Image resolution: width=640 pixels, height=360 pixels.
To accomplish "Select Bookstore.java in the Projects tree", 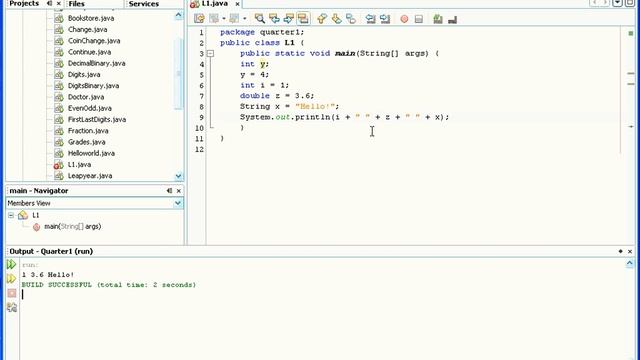I will pos(91,18).
